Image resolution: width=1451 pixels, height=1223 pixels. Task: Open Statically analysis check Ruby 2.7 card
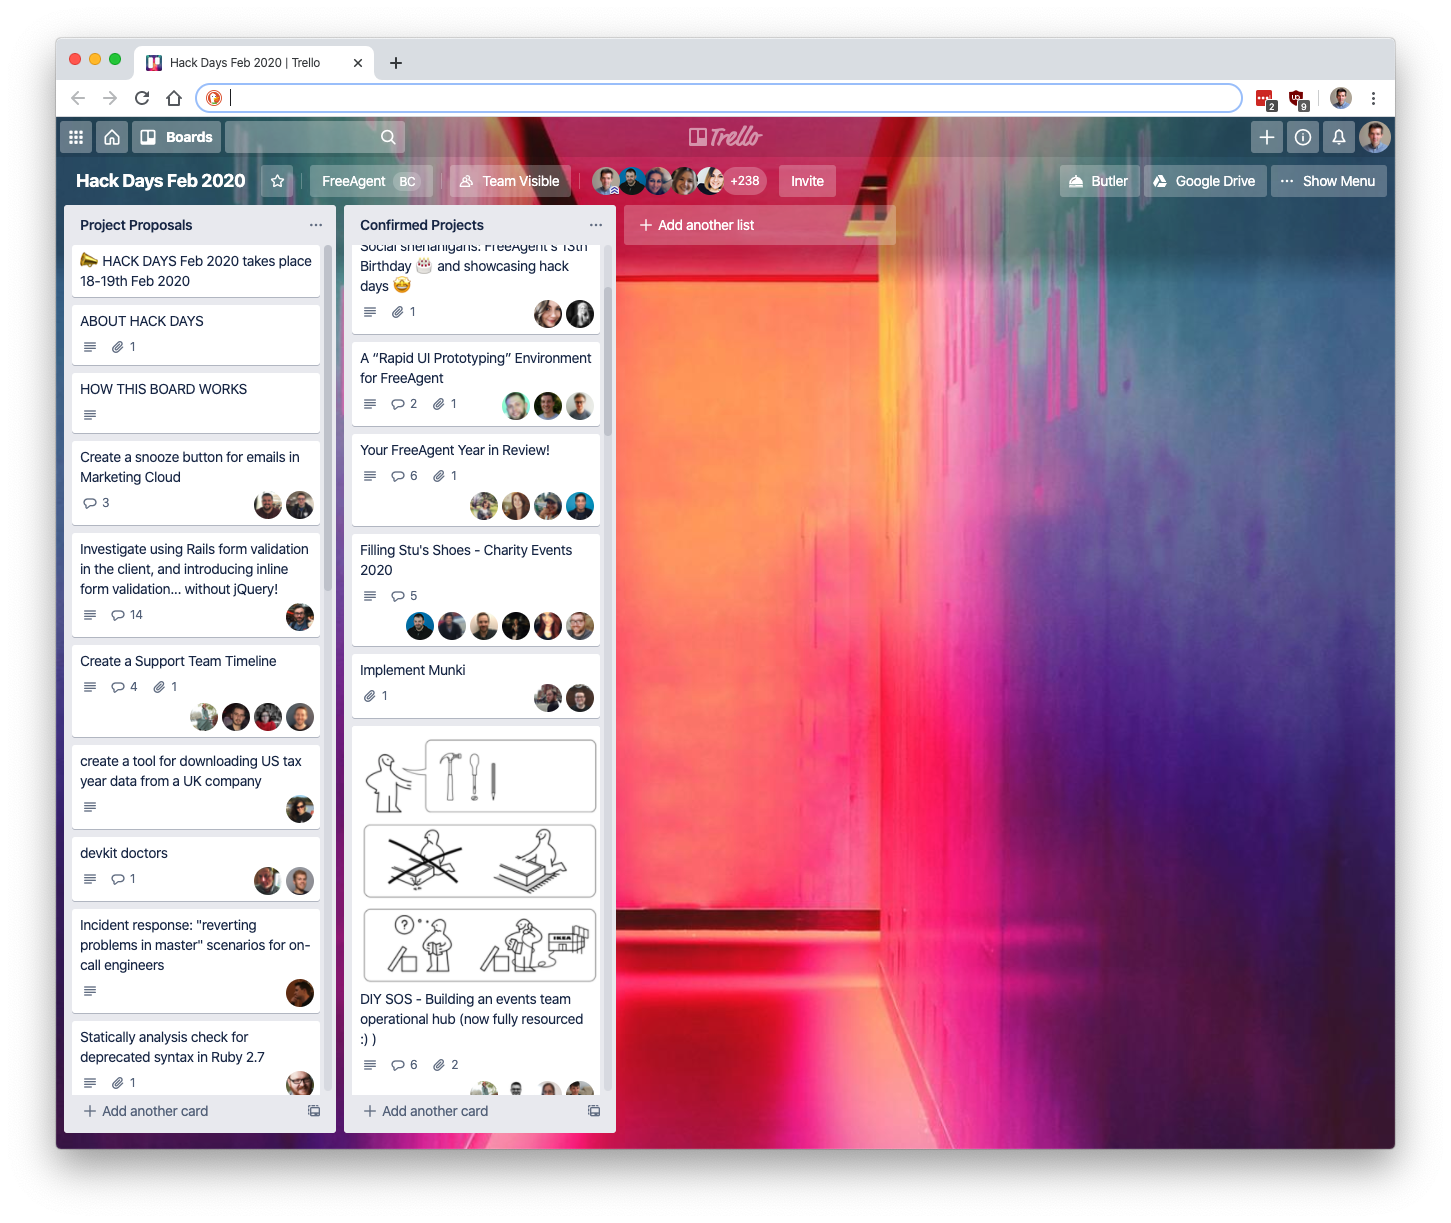[x=196, y=1058]
